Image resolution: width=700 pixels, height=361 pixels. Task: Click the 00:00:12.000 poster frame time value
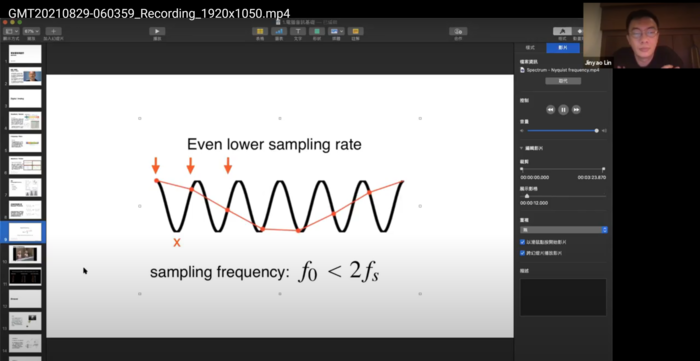tap(534, 203)
